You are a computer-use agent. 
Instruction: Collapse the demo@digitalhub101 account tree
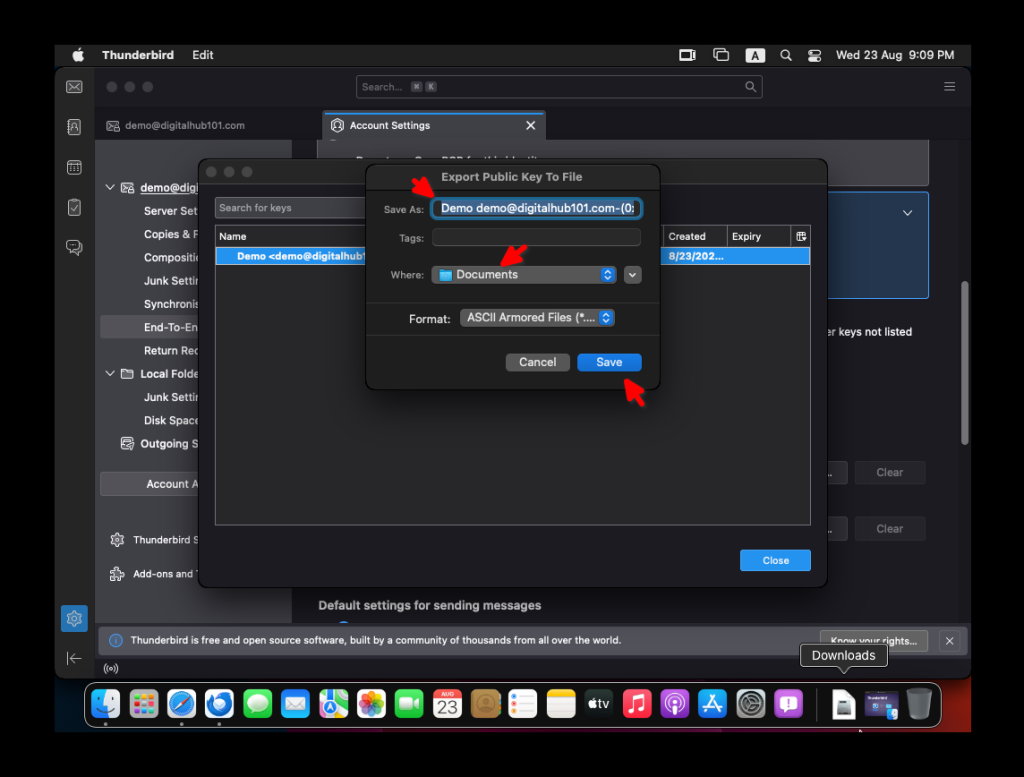pyautogui.click(x=110, y=187)
